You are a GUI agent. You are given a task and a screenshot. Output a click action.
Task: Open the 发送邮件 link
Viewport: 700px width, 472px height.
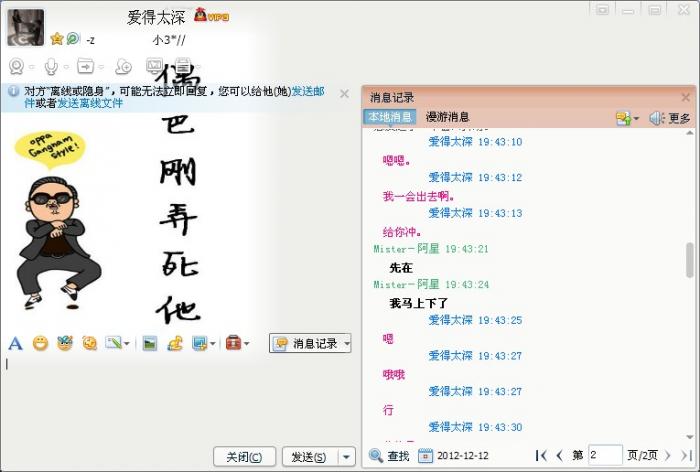[308, 91]
